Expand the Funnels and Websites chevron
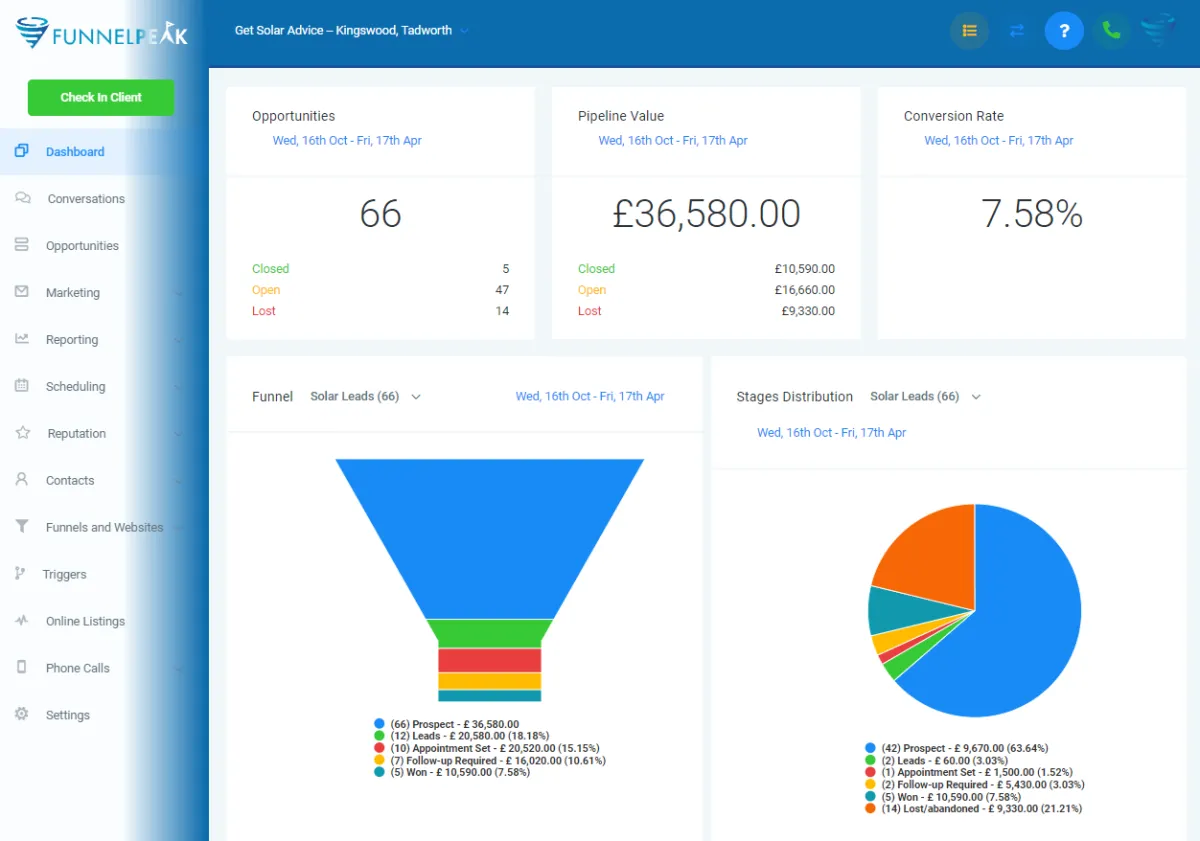Image resolution: width=1200 pixels, height=841 pixels. (179, 528)
